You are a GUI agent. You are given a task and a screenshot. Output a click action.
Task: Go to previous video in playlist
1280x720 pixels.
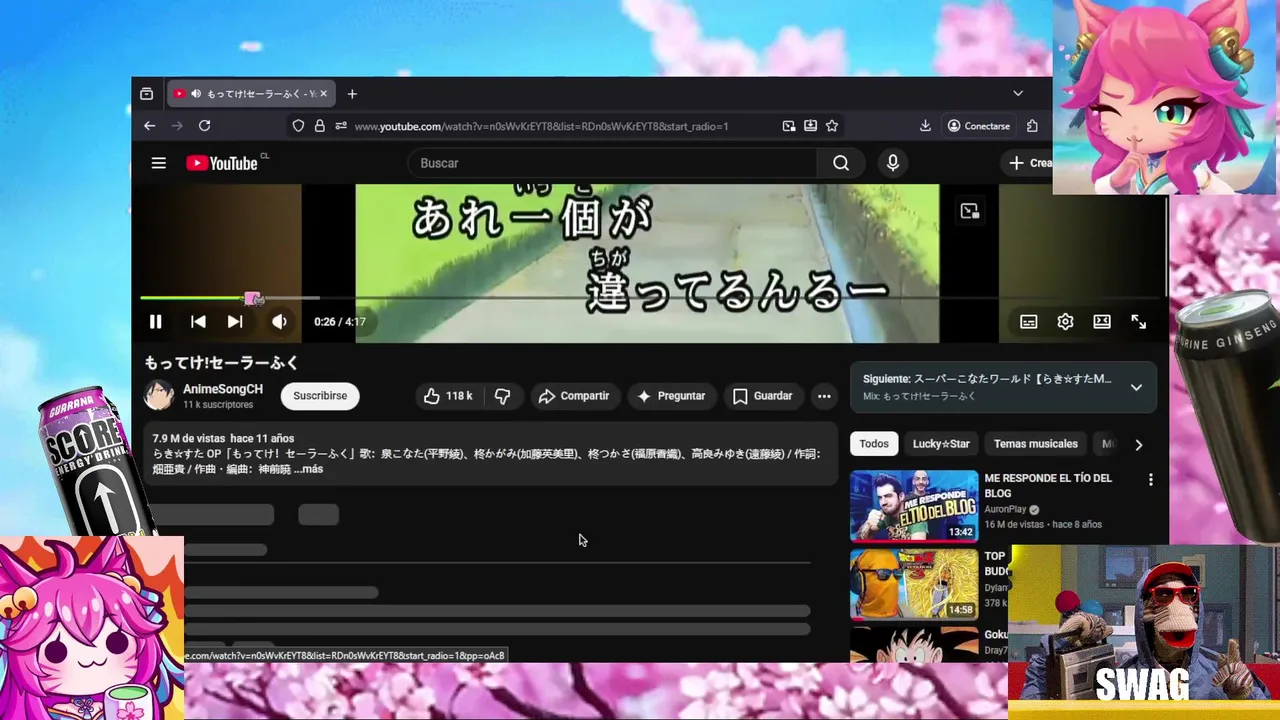(x=198, y=322)
